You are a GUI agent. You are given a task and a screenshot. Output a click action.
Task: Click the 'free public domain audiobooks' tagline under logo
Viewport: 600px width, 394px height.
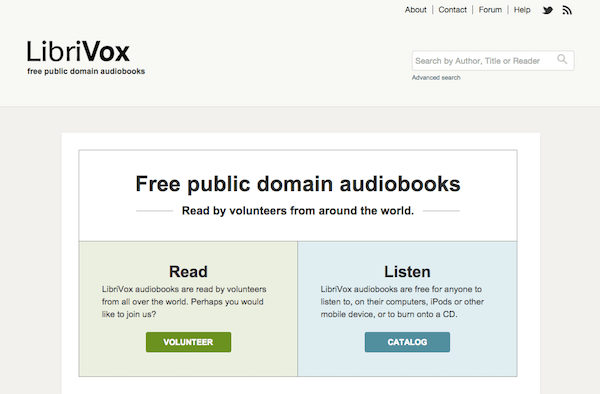tap(86, 72)
